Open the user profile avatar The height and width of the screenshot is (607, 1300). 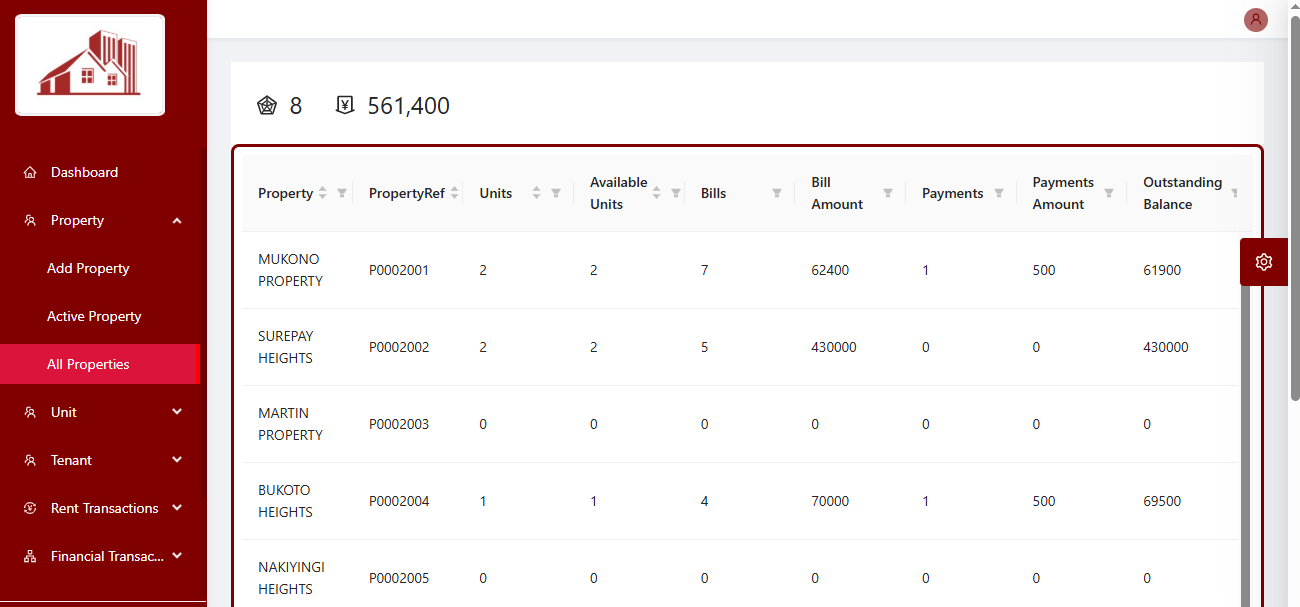pos(1255,19)
